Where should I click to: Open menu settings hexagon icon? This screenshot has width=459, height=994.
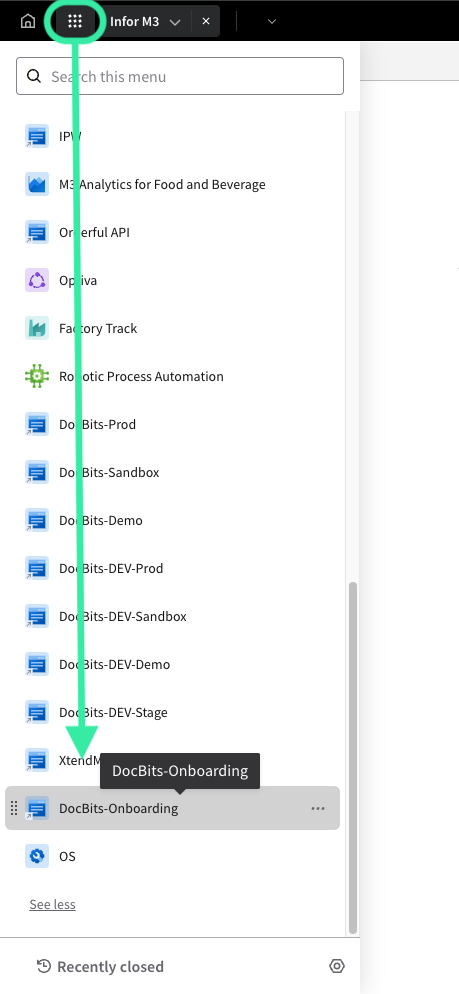(x=337, y=966)
